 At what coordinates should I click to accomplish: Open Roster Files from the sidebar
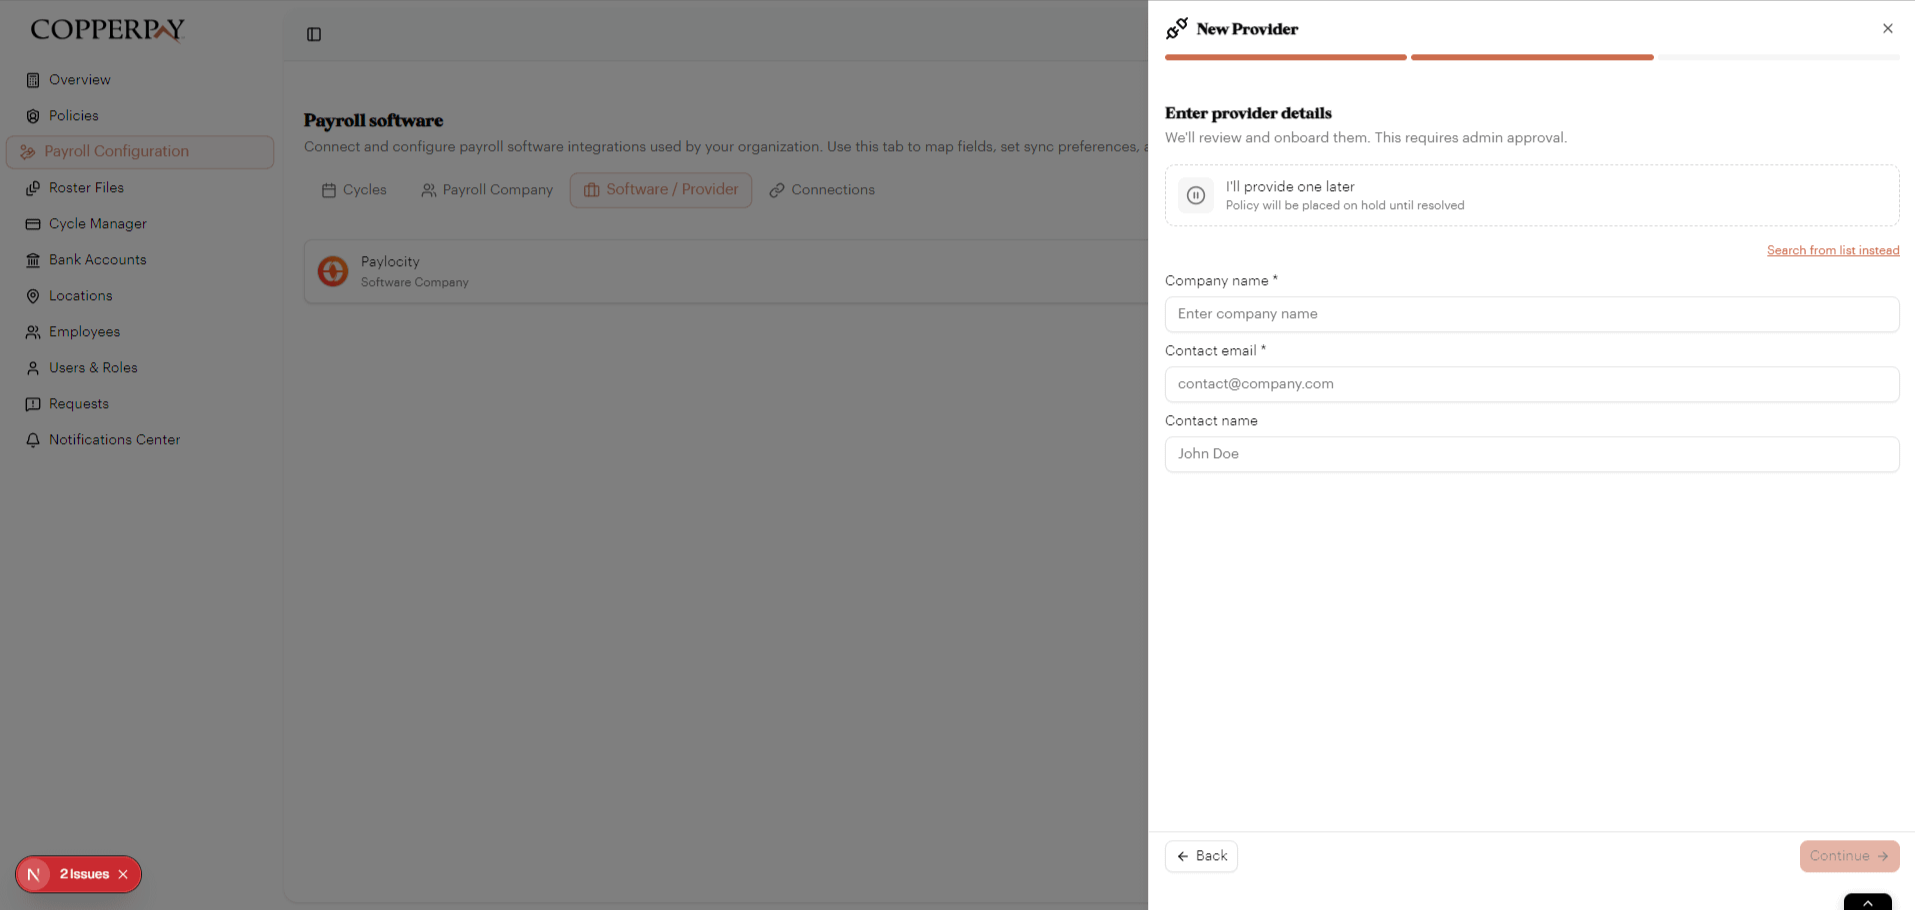(x=87, y=187)
